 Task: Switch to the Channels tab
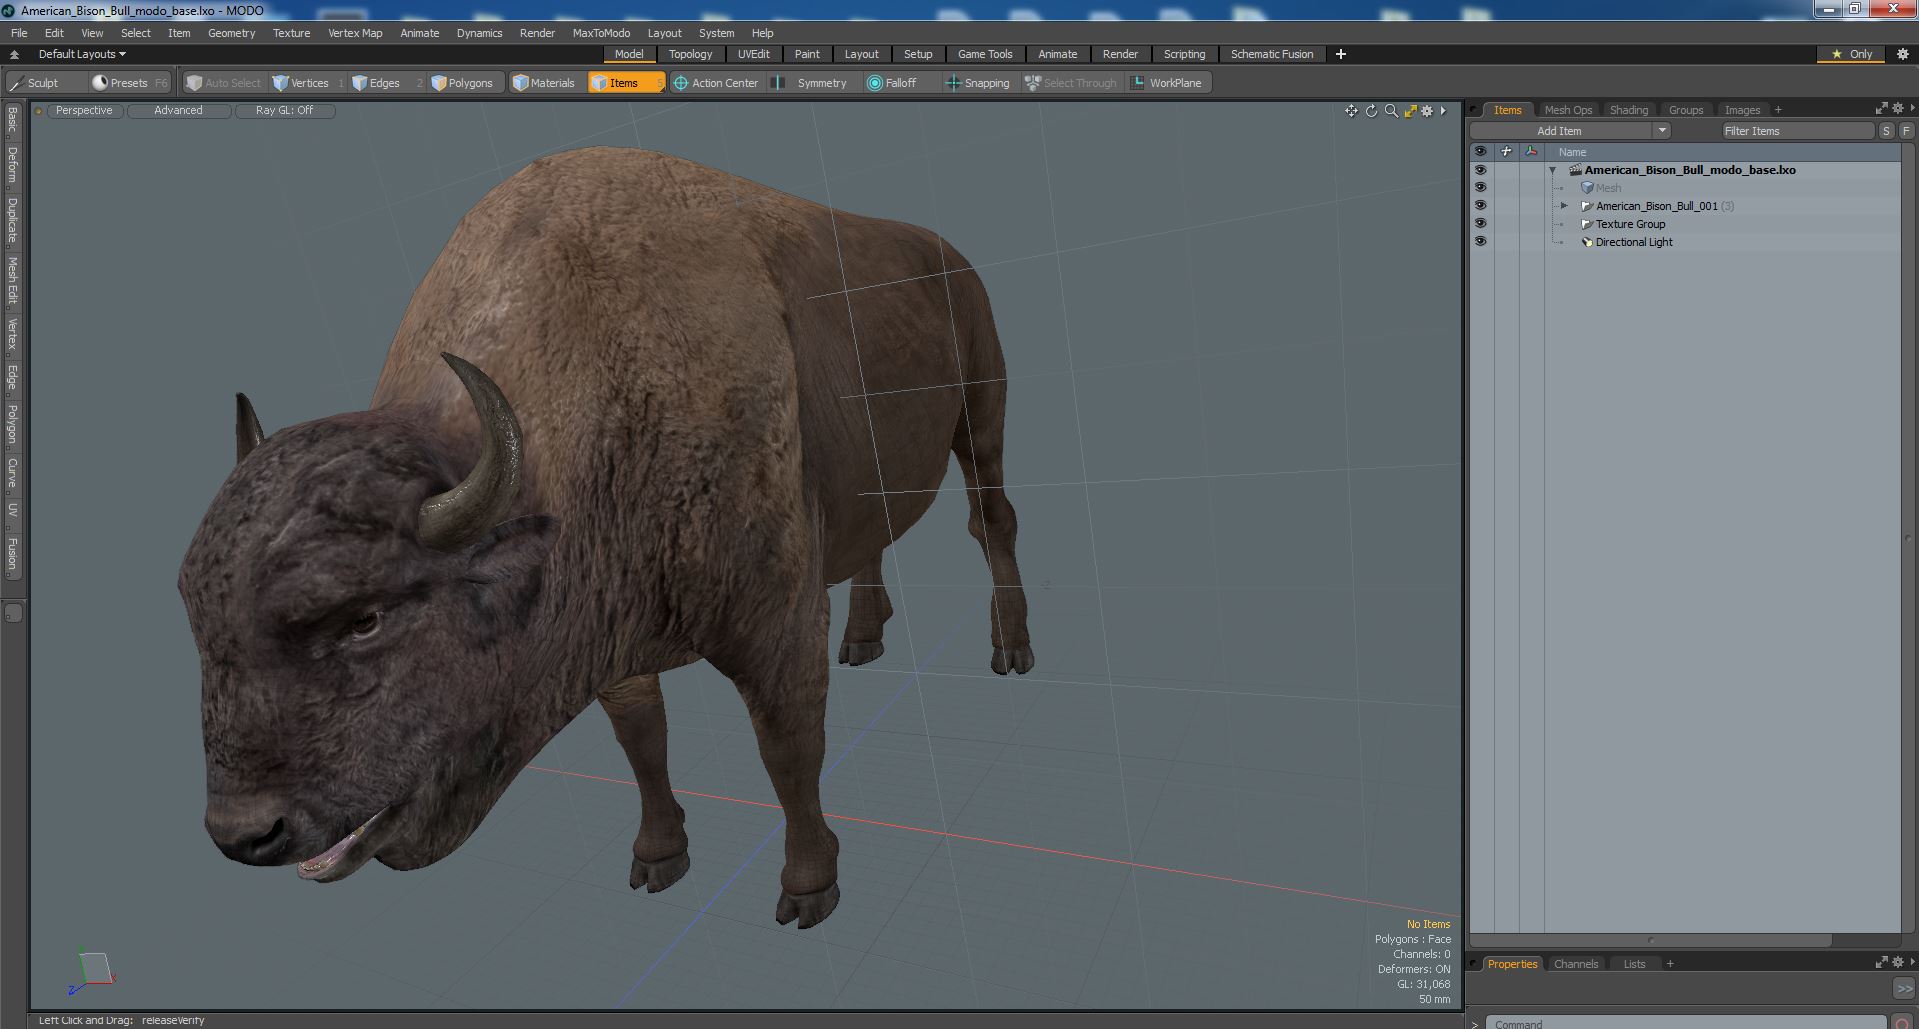[1576, 964]
